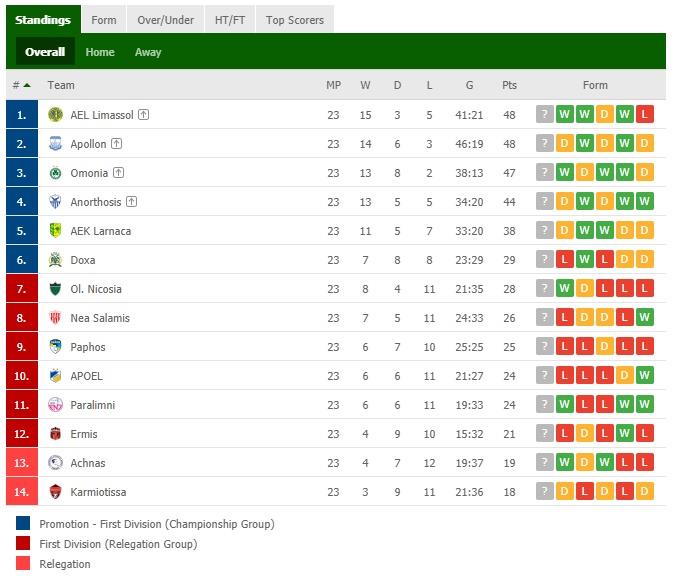Viewport: 675px width, 576px height.
Task: Sort standings by Pts column header
Action: 509,85
